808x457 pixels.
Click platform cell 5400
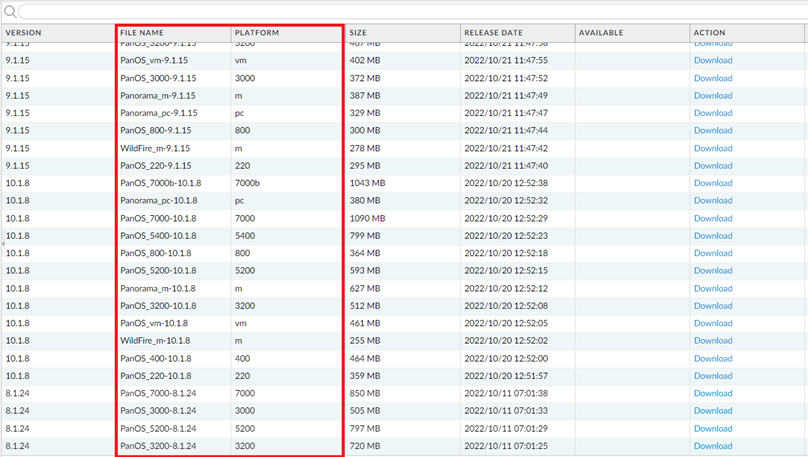pyautogui.click(x=245, y=235)
